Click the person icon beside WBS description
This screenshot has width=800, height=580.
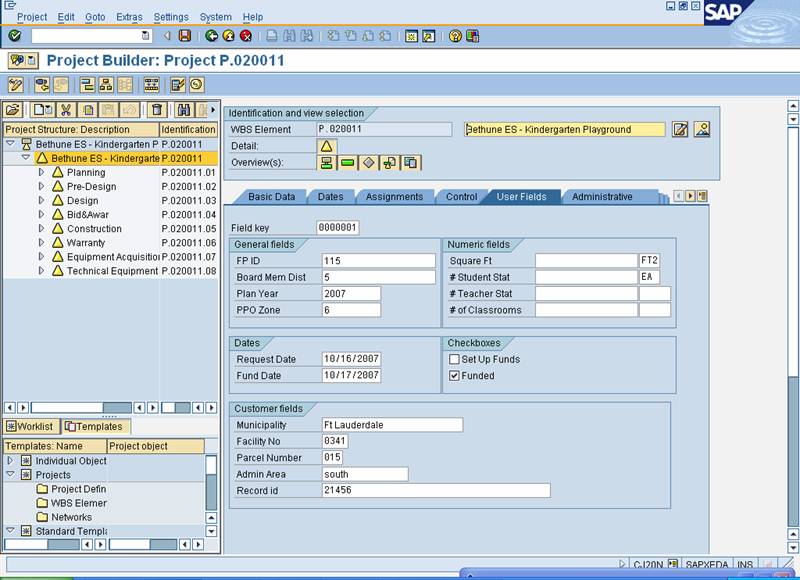702,130
